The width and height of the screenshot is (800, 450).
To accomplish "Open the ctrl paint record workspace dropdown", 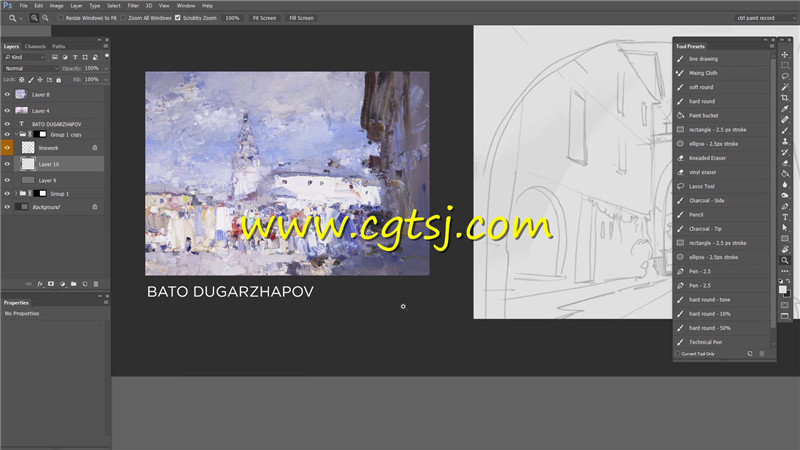I will [x=765, y=18].
